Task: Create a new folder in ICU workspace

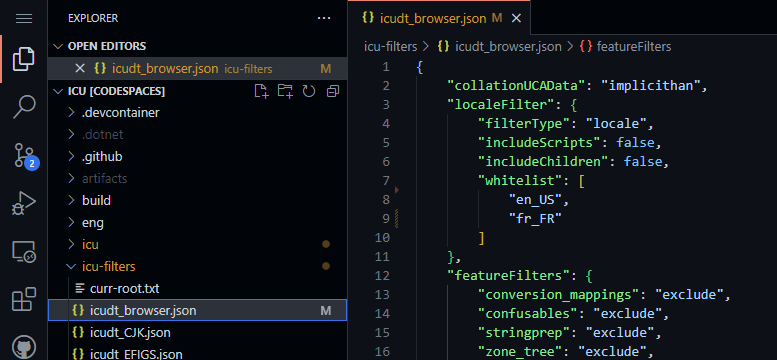Action: 285,91
